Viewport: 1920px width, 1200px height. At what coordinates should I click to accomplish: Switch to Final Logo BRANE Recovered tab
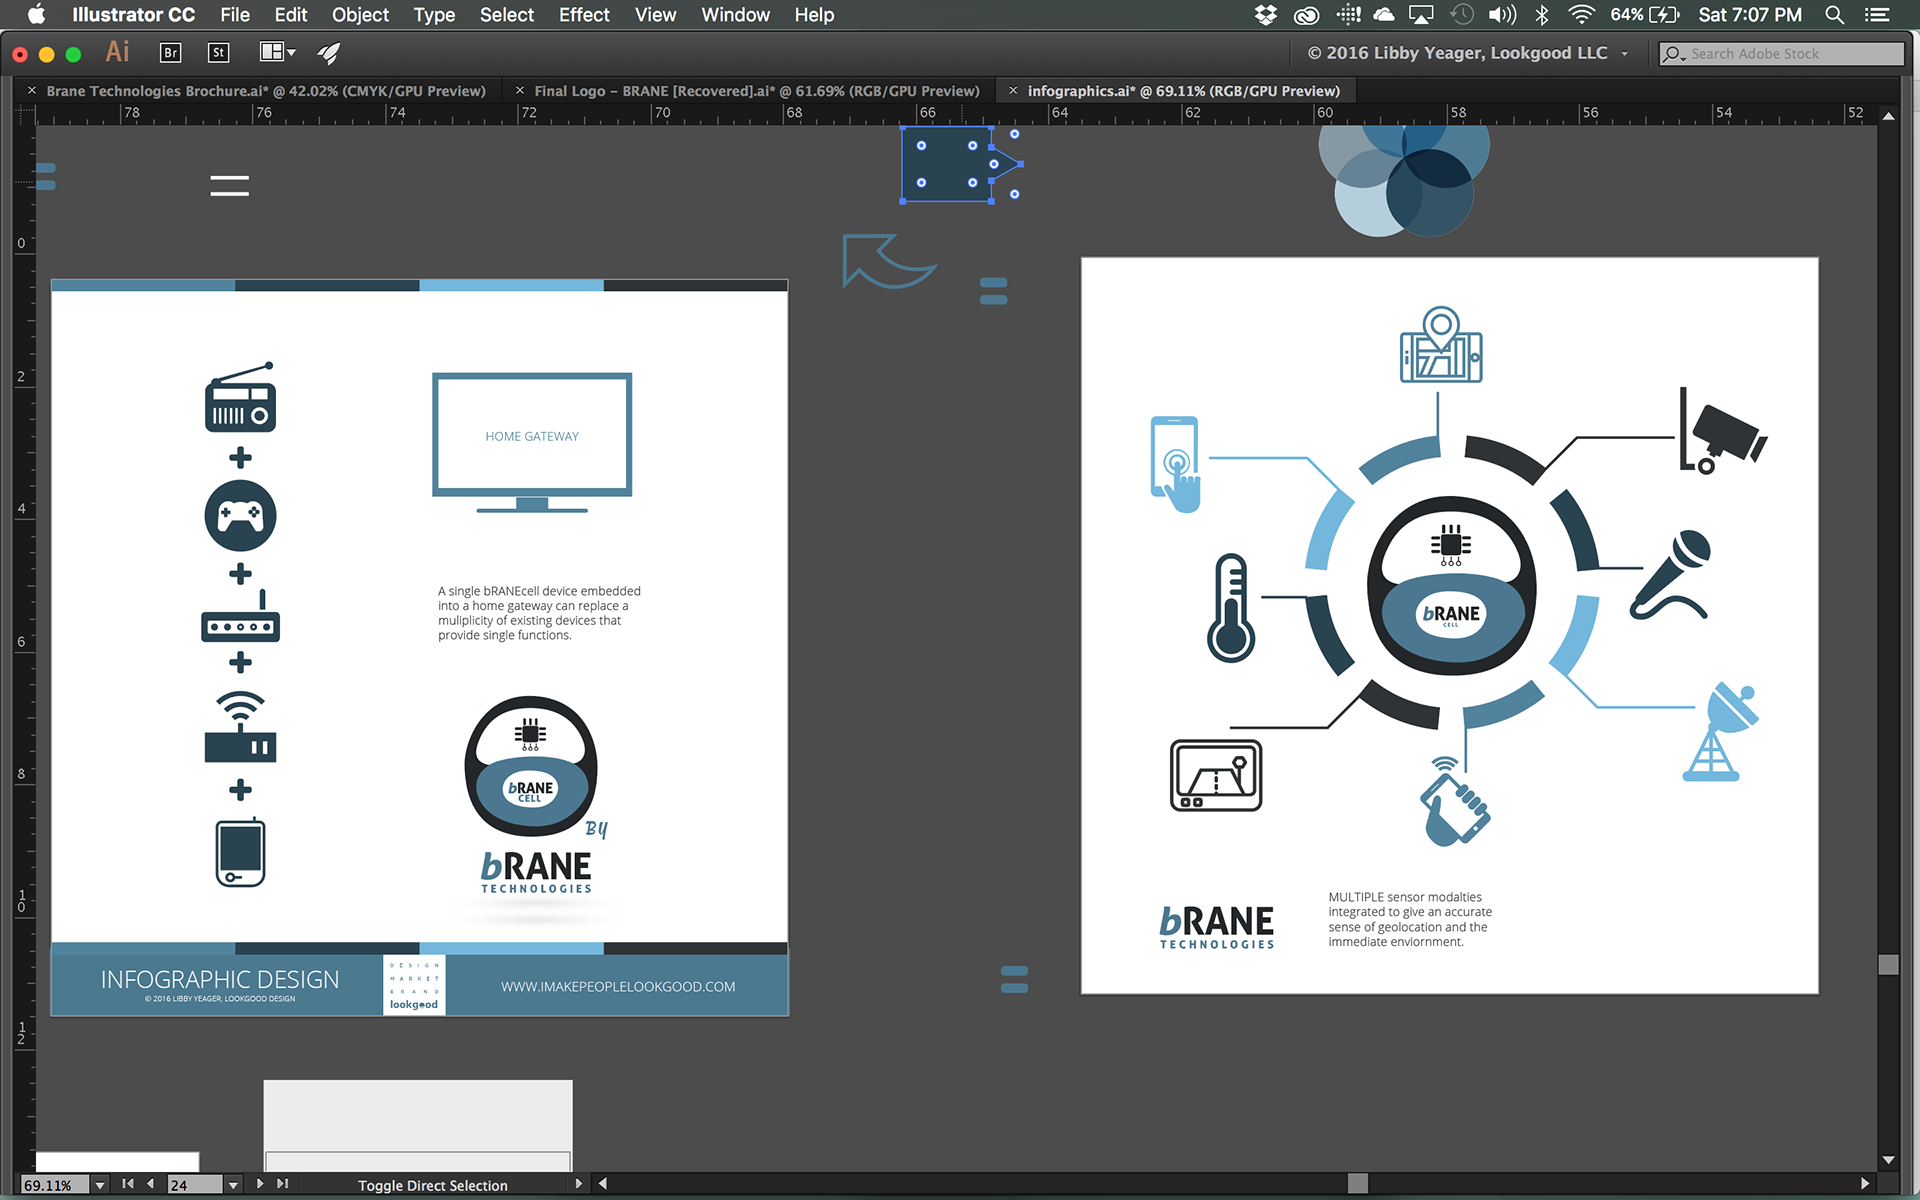(757, 91)
